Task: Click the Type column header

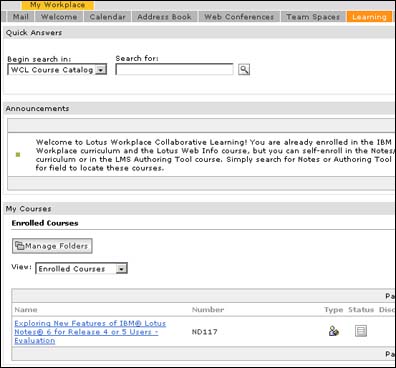Action: (334, 310)
